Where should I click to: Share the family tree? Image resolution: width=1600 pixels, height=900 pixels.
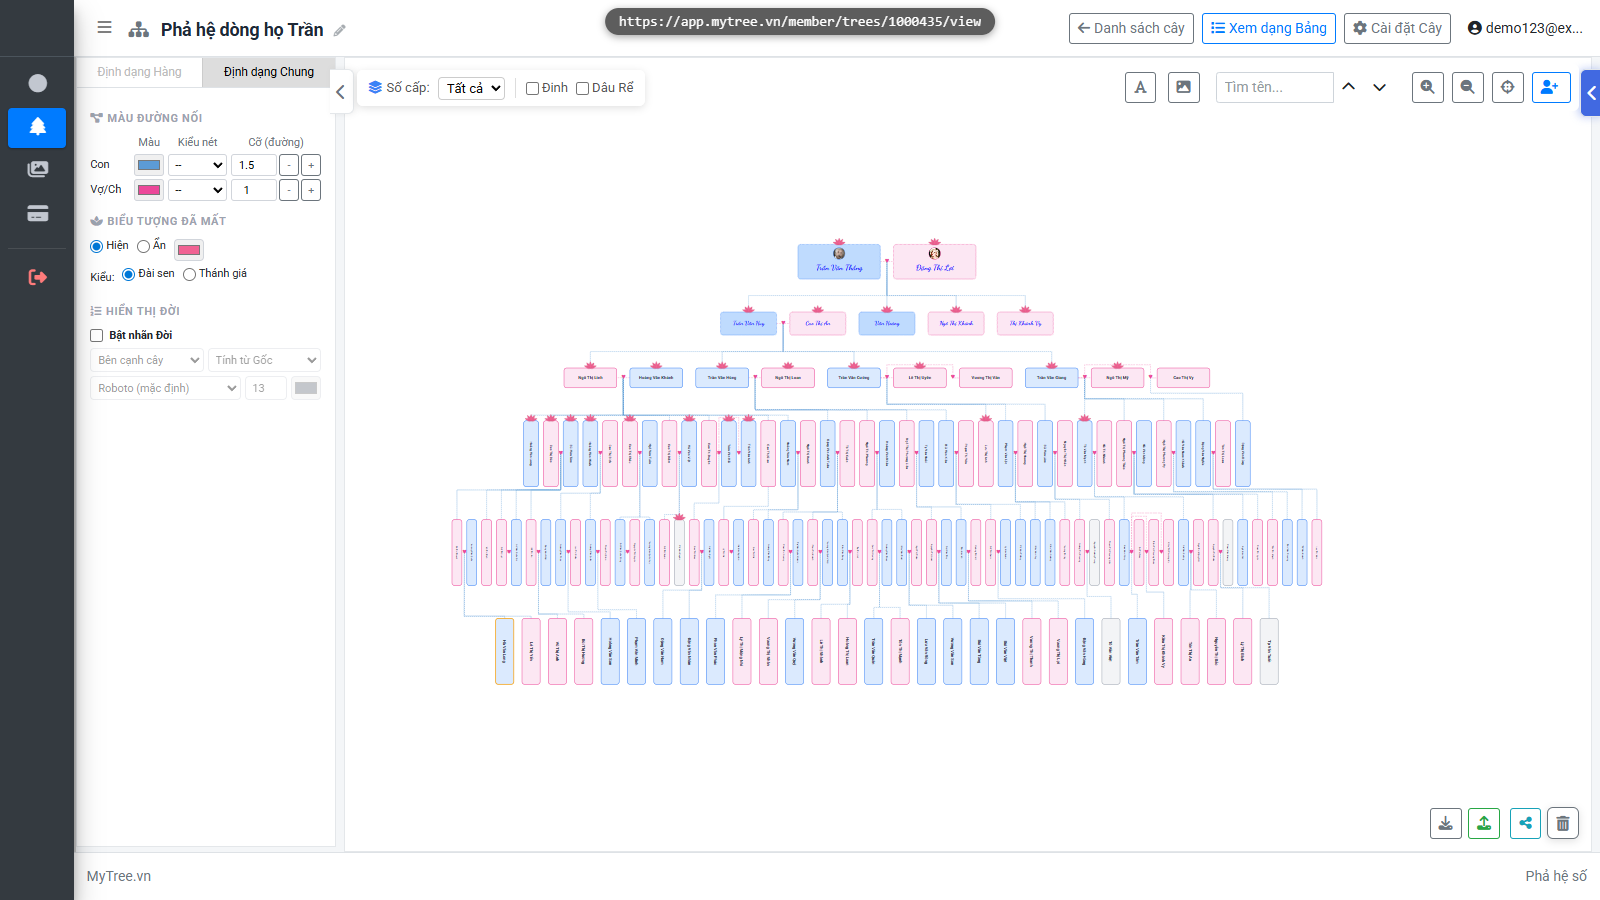click(1525, 823)
